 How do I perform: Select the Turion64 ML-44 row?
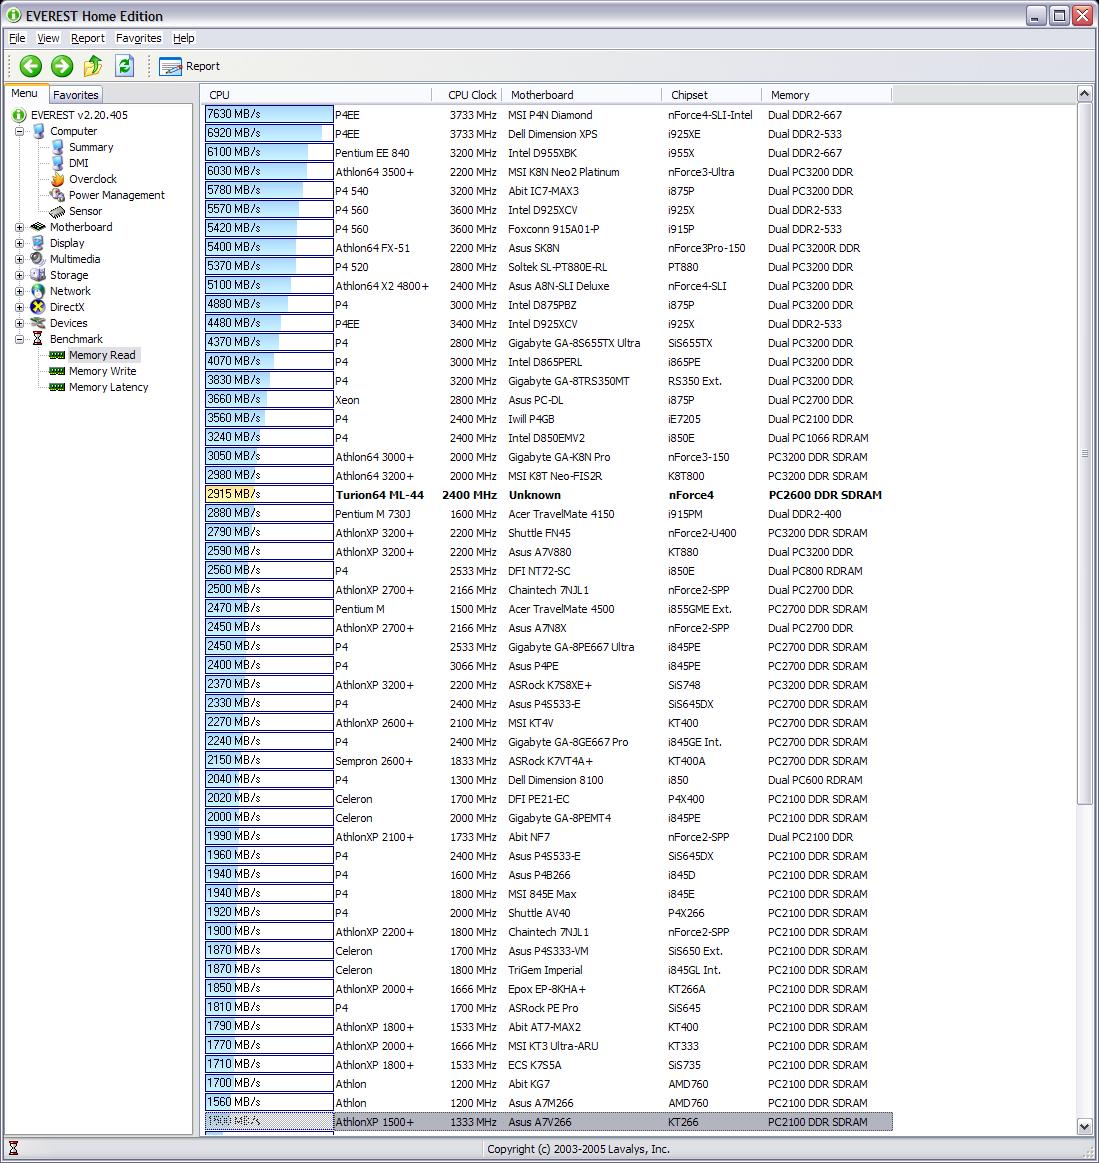(549, 495)
